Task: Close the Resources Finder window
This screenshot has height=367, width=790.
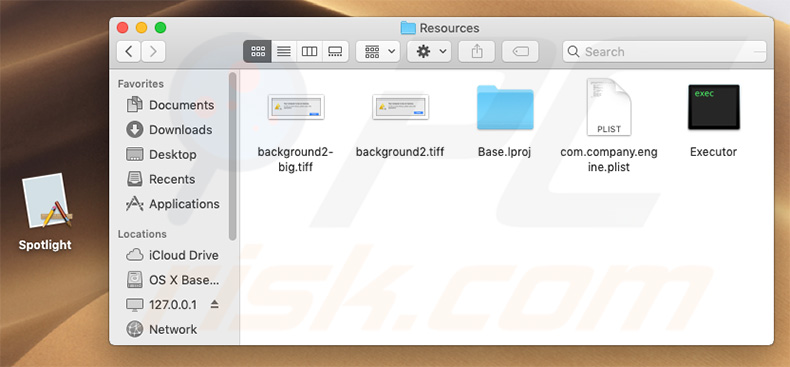Action: [122, 28]
